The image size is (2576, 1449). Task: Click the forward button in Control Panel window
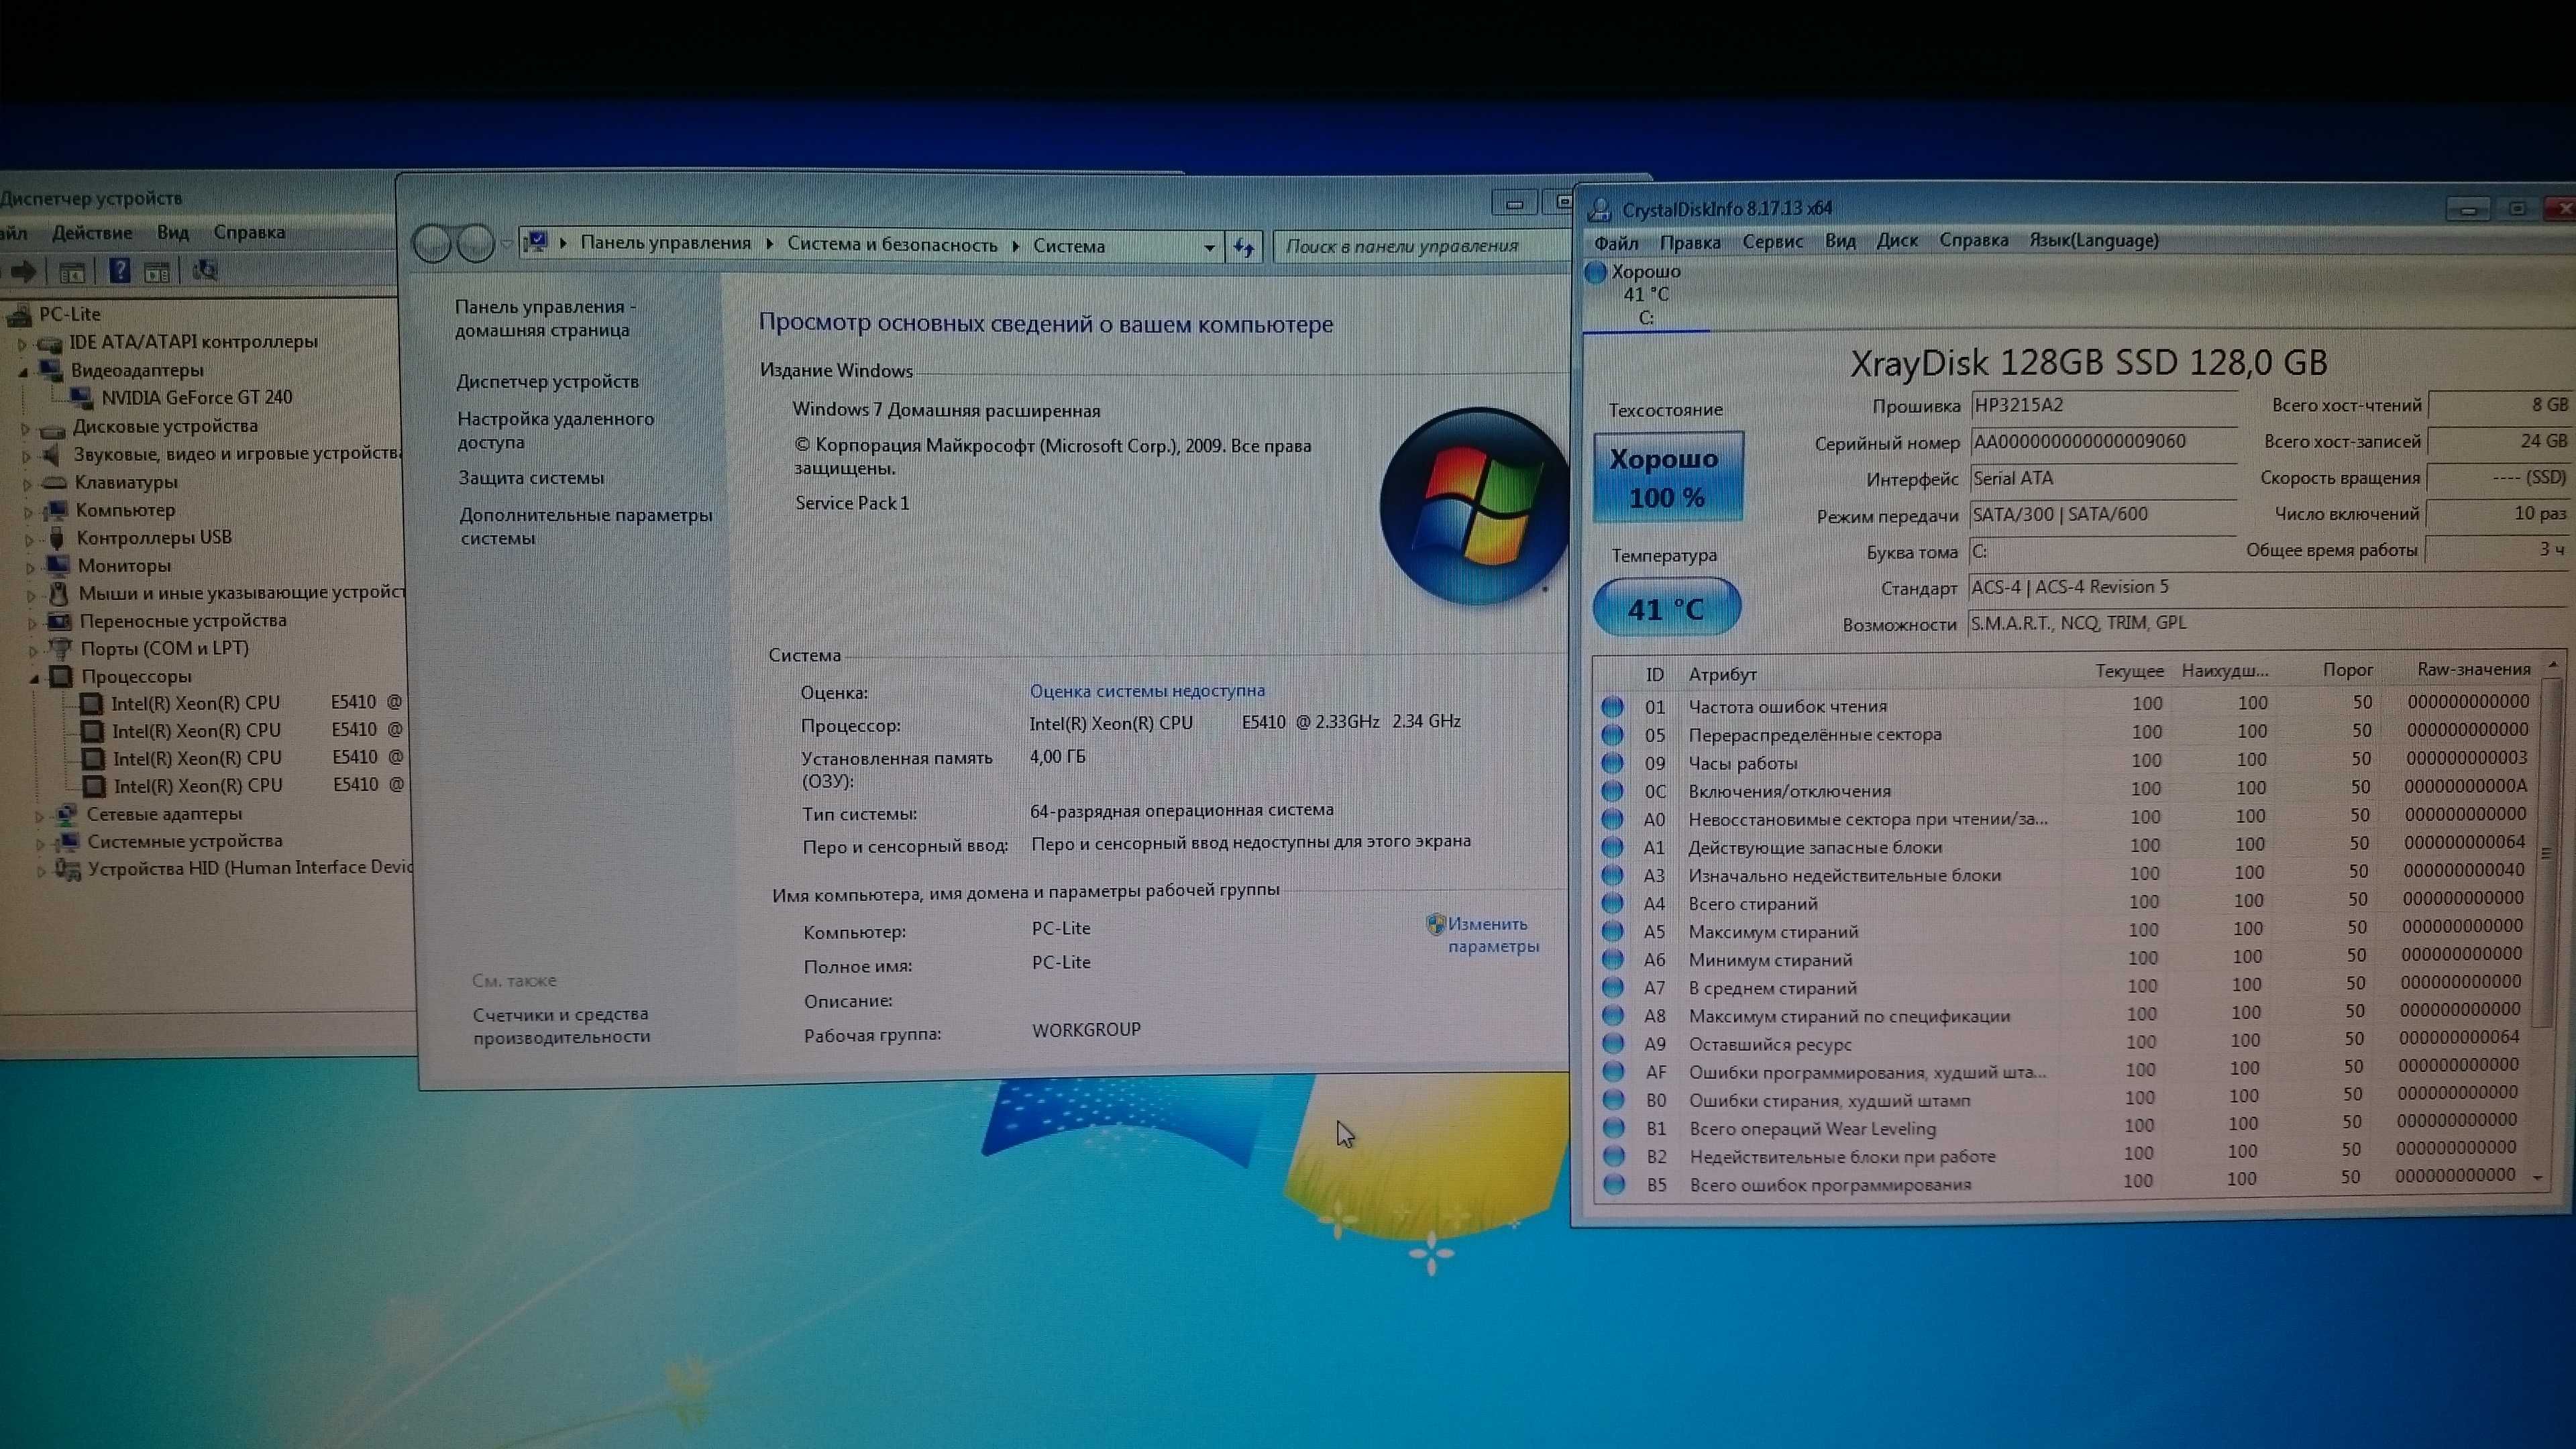pyautogui.click(x=475, y=244)
